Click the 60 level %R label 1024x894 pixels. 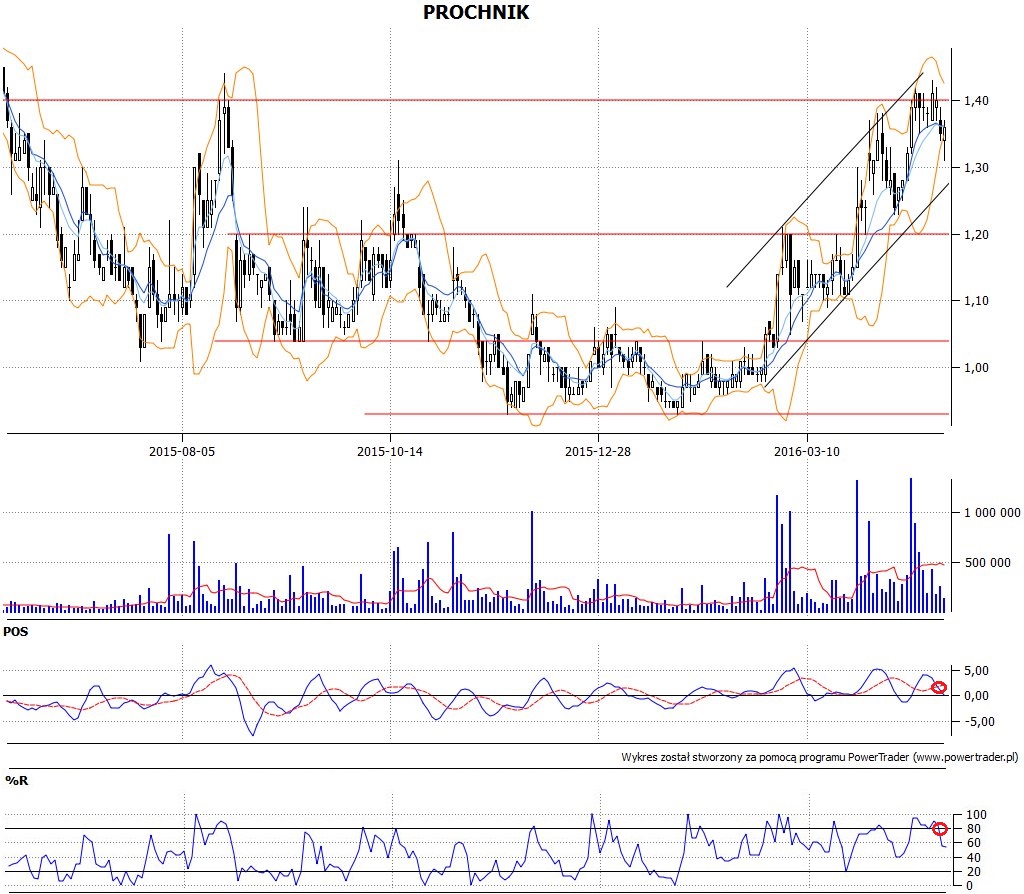(x=974, y=844)
